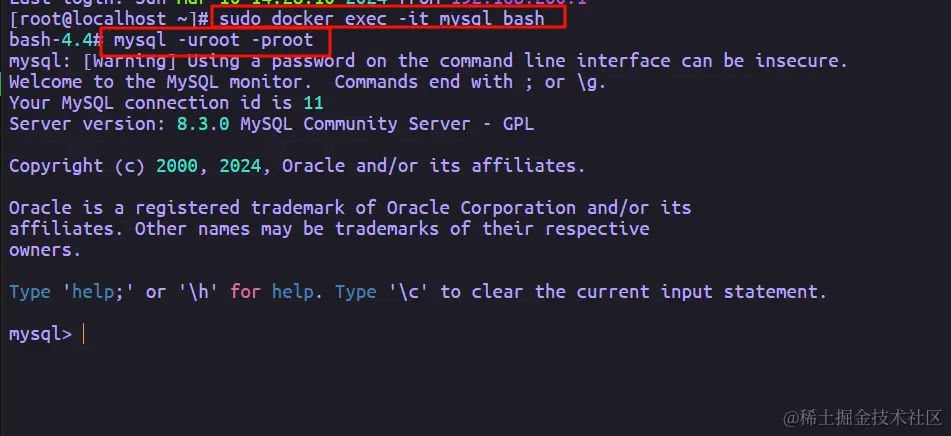Click 'MySQL Community Server - GPL' text
This screenshot has height=436, width=951.
(x=382, y=124)
